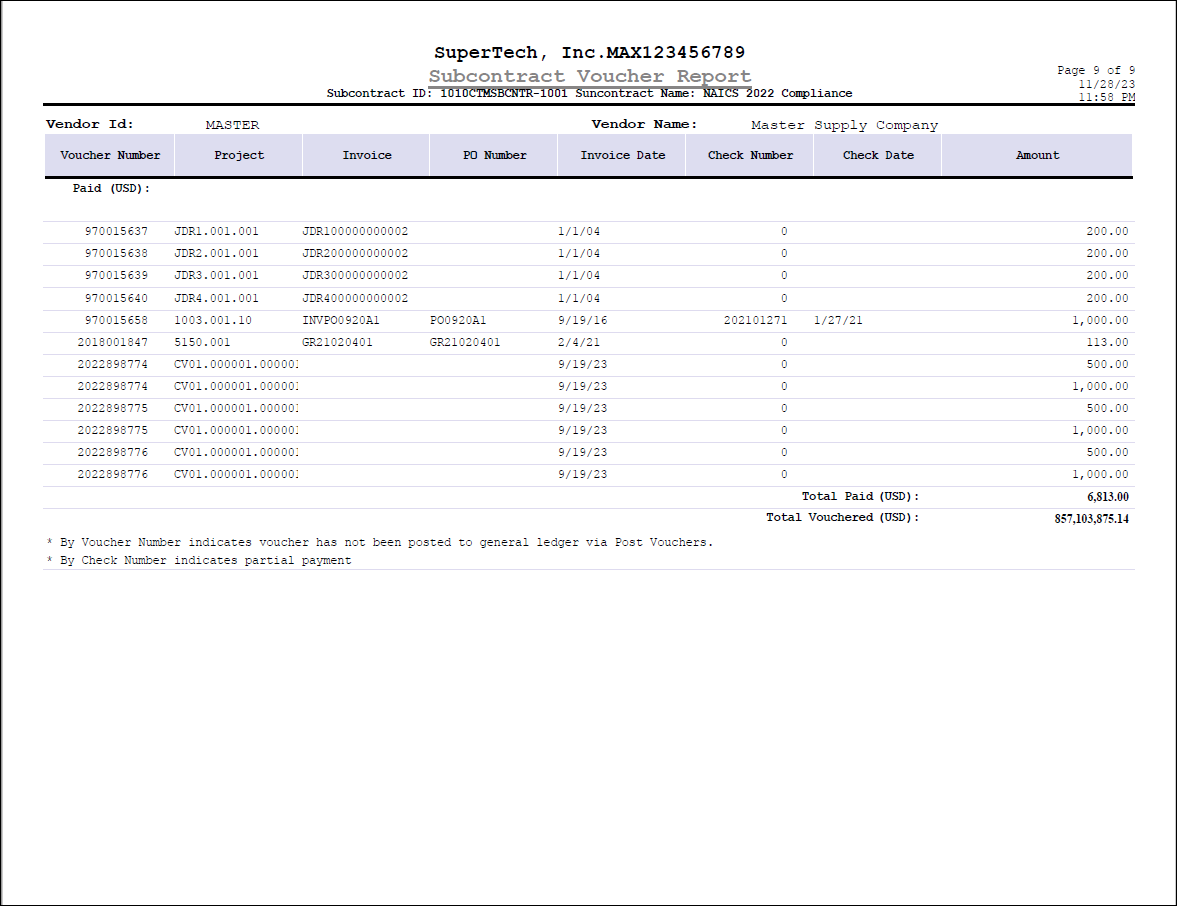1177x906 pixels.
Task: Click the Voucher Number column header
Action: [110, 155]
